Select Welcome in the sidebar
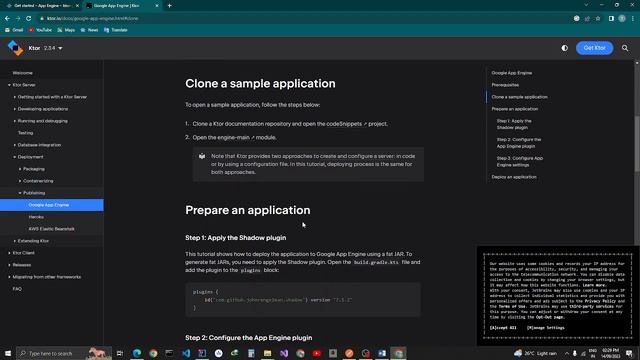Screen dimensions: 640x360 (x=22, y=73)
